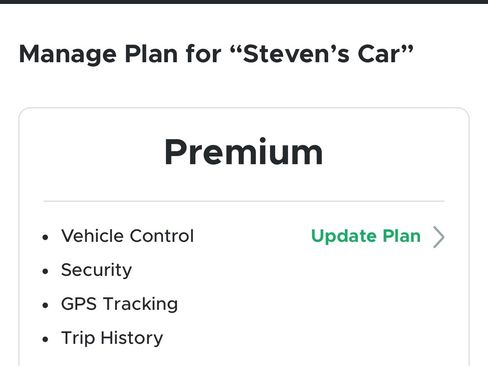Viewport: 488px width, 366px height.
Task: Click the word "Plan" in green Update Plan
Action: [x=402, y=236]
